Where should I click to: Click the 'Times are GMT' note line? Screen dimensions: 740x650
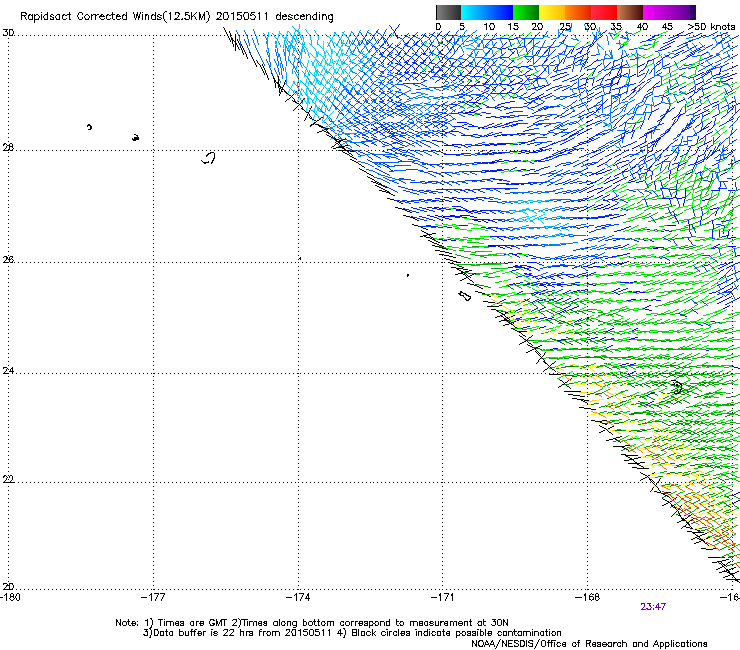point(312,623)
